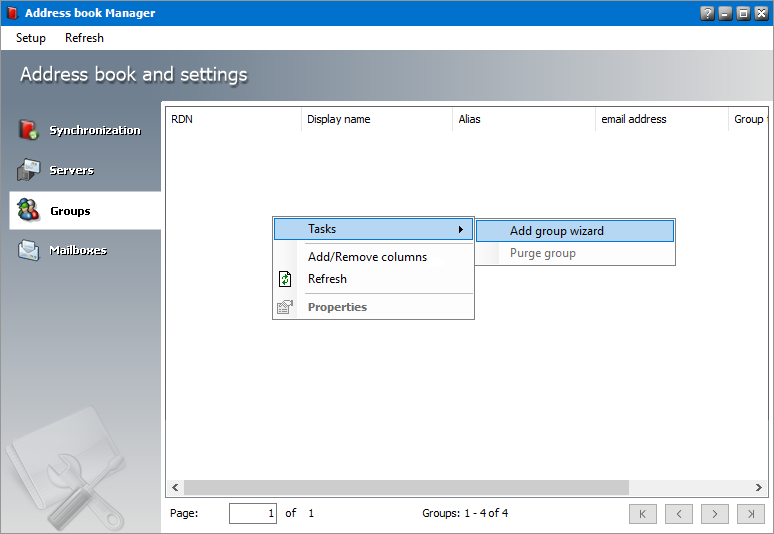Click the Mailboxes envelope icon
Viewport: 774px width, 534px height.
click(x=28, y=250)
